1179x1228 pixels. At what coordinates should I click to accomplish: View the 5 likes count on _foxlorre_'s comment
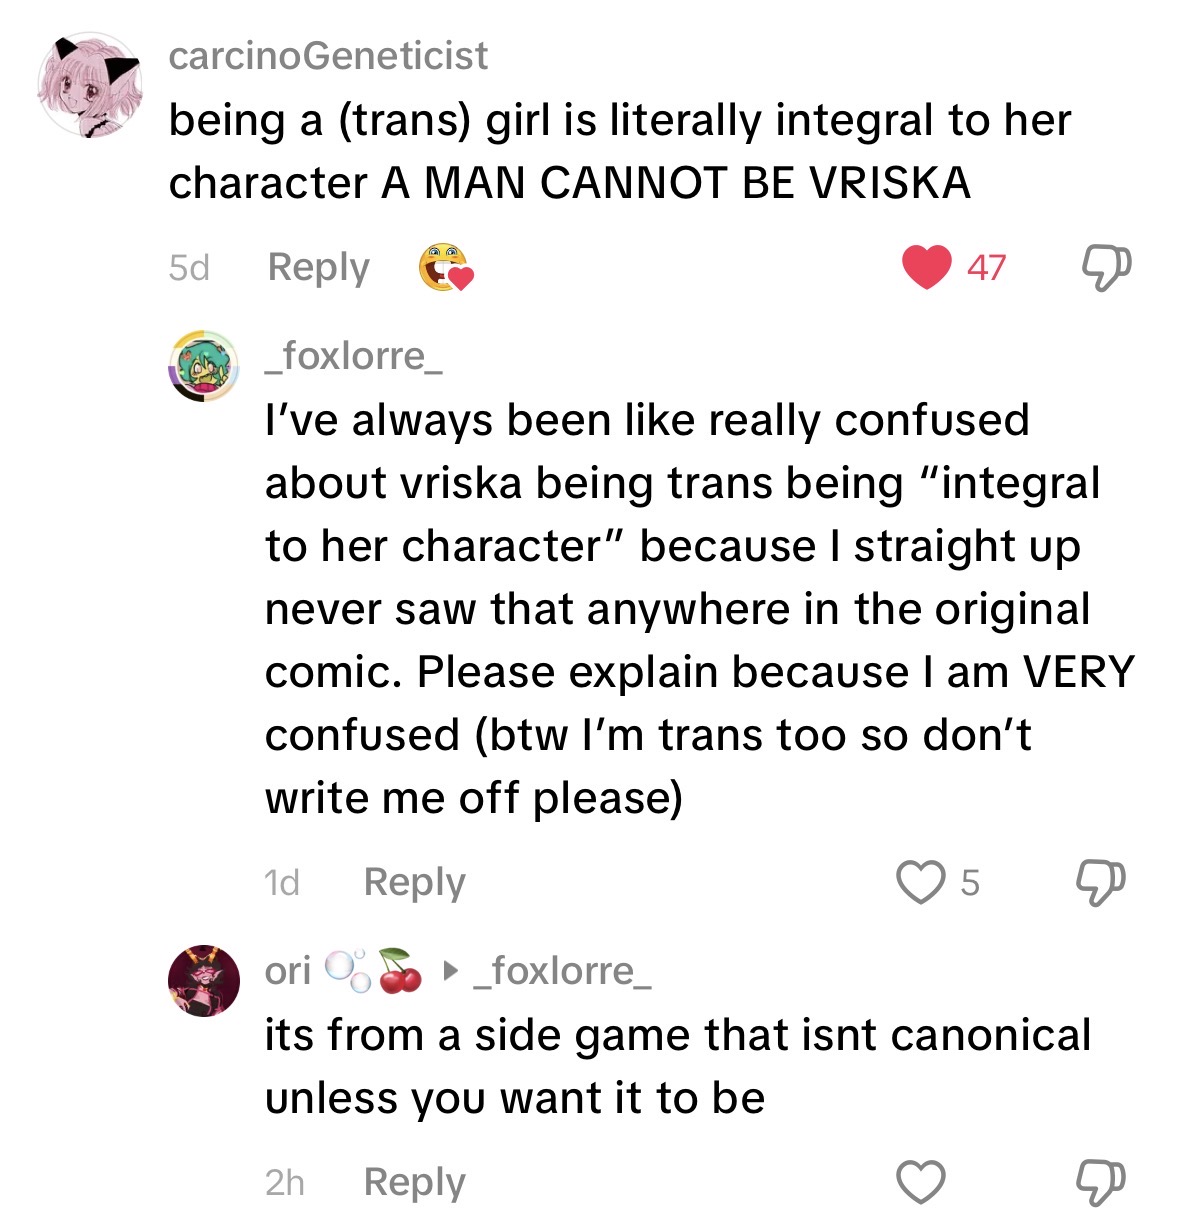point(970,882)
